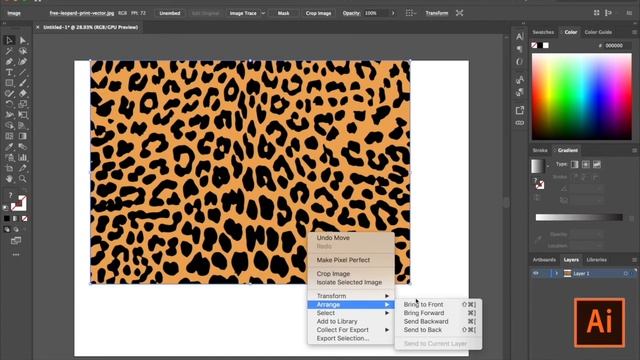Switch to the Swatches tab
Viewport: 640px width, 360px height.
point(543,32)
